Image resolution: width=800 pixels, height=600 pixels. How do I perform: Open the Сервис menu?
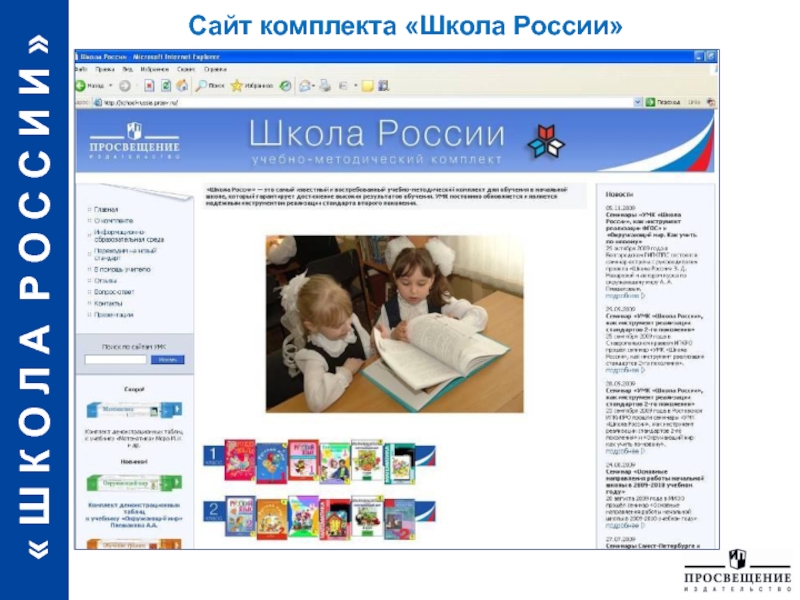click(x=186, y=69)
